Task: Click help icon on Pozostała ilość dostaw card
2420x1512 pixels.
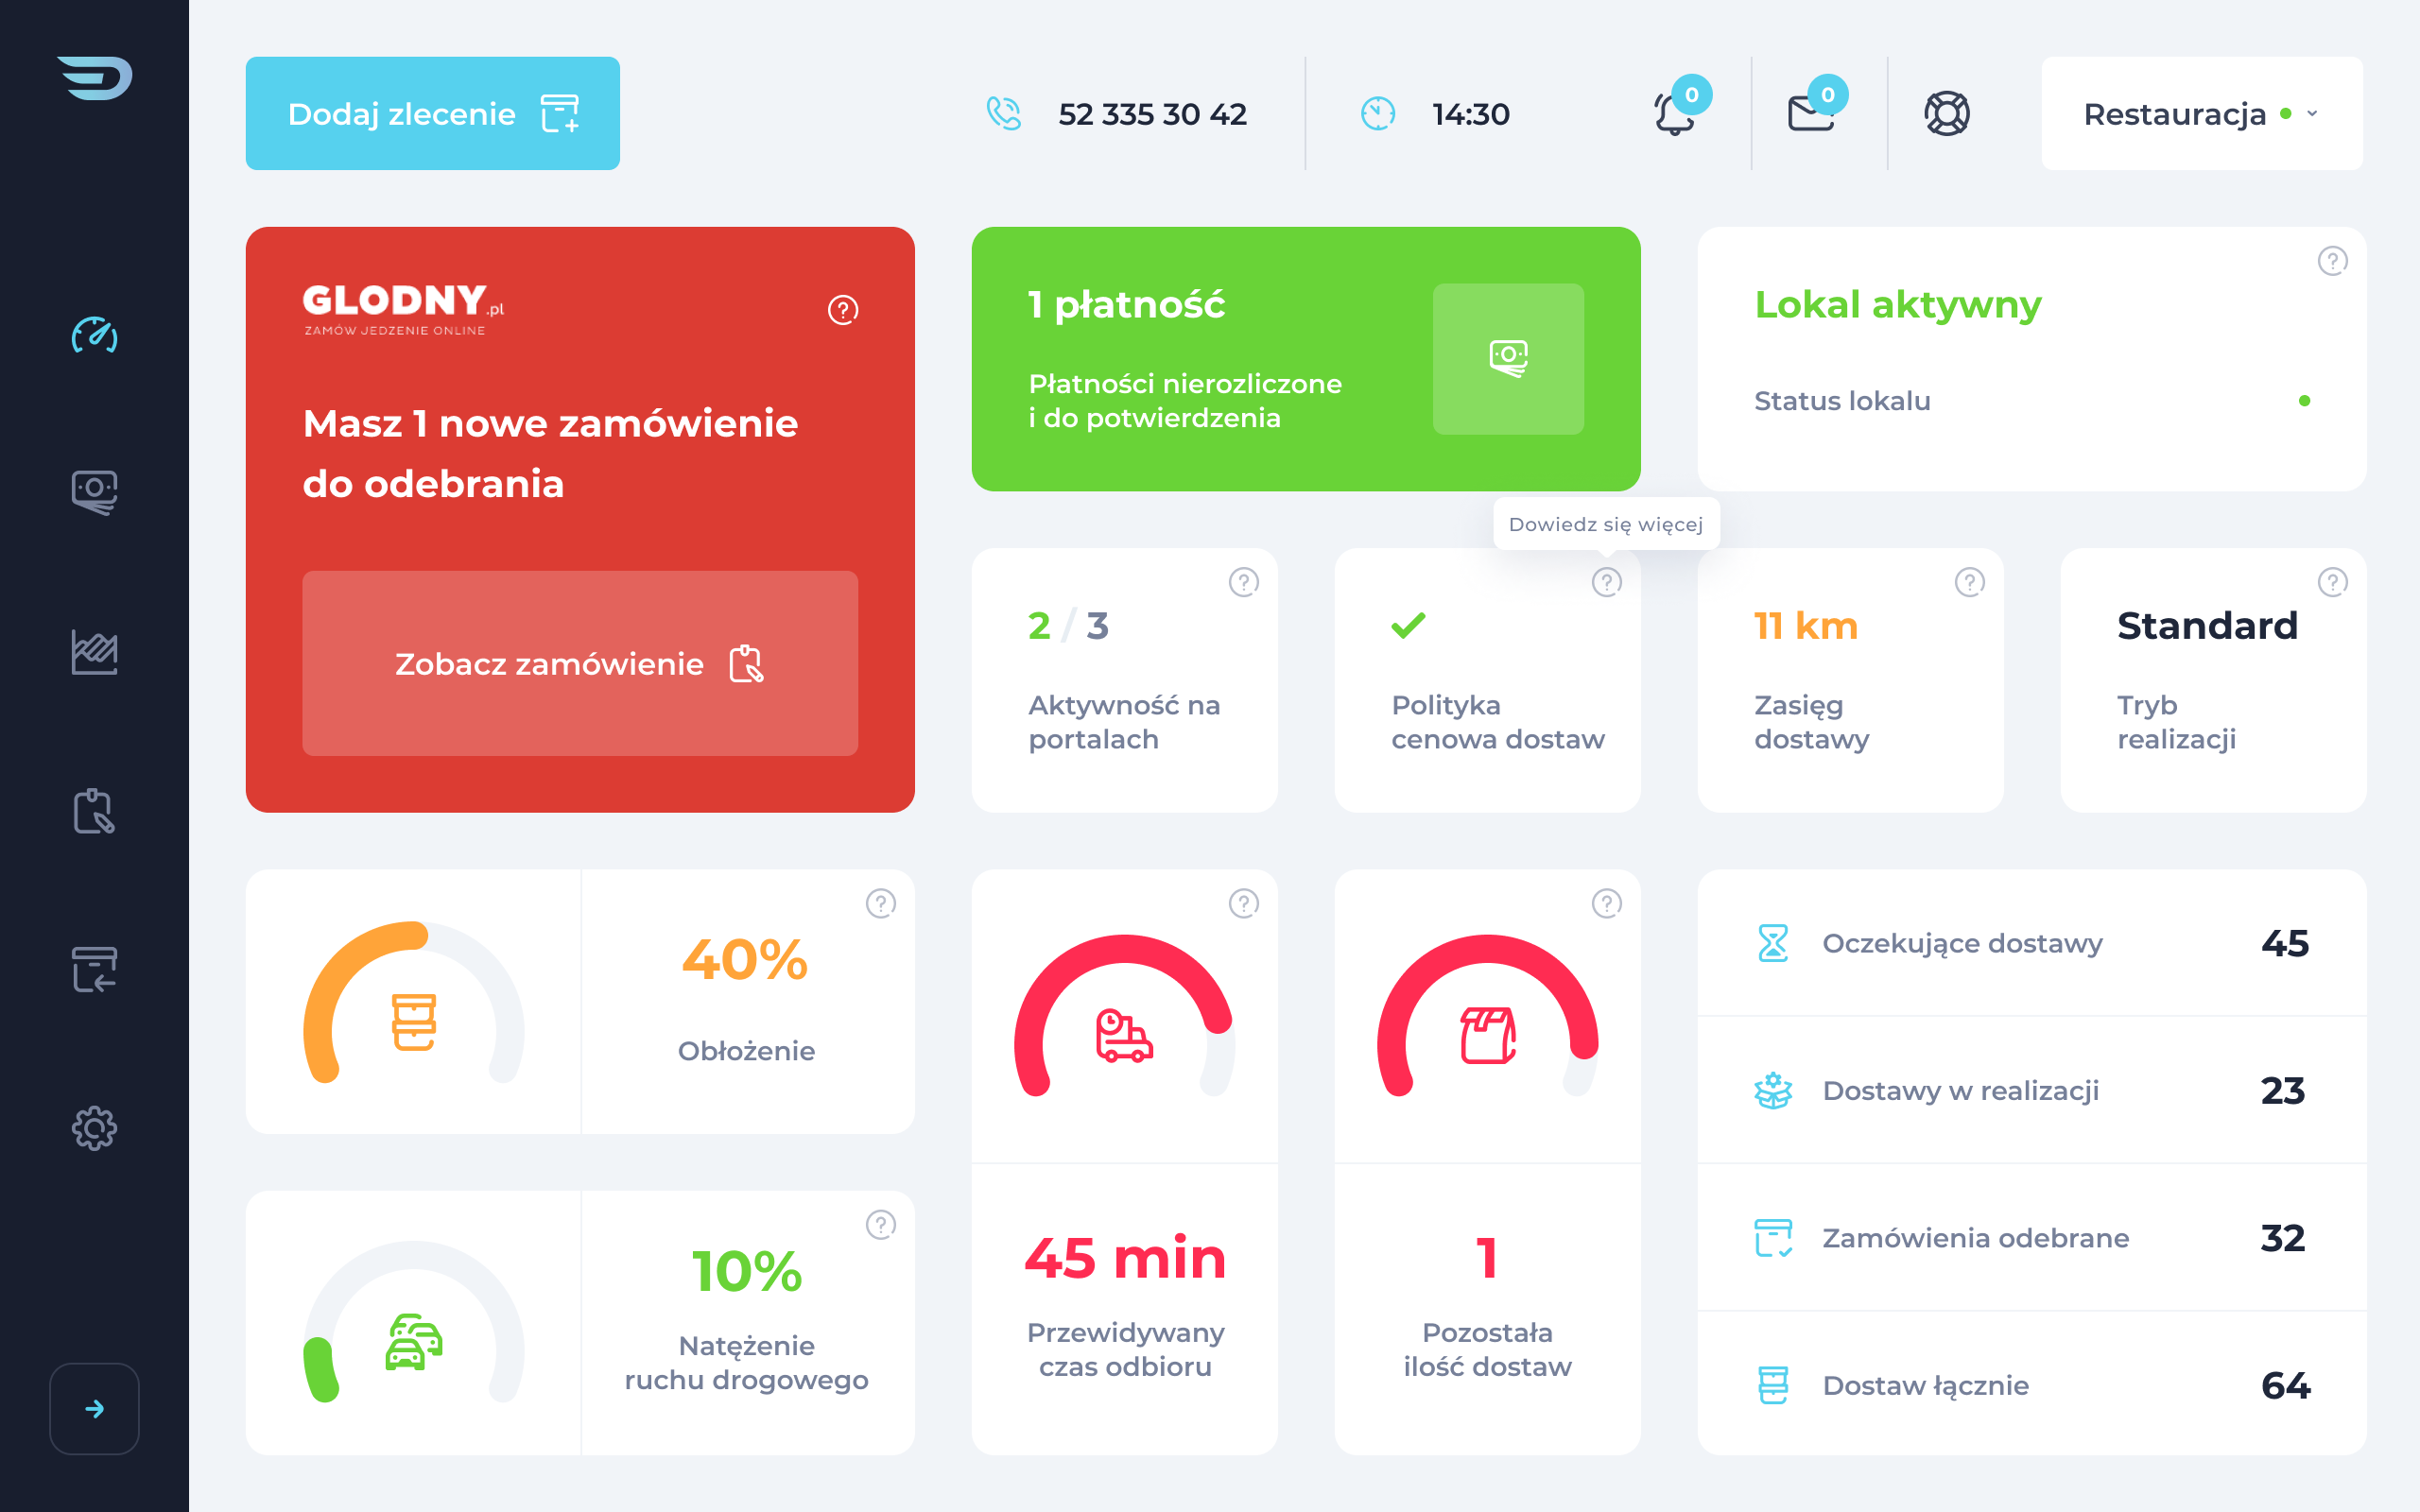Action: 1607,903
